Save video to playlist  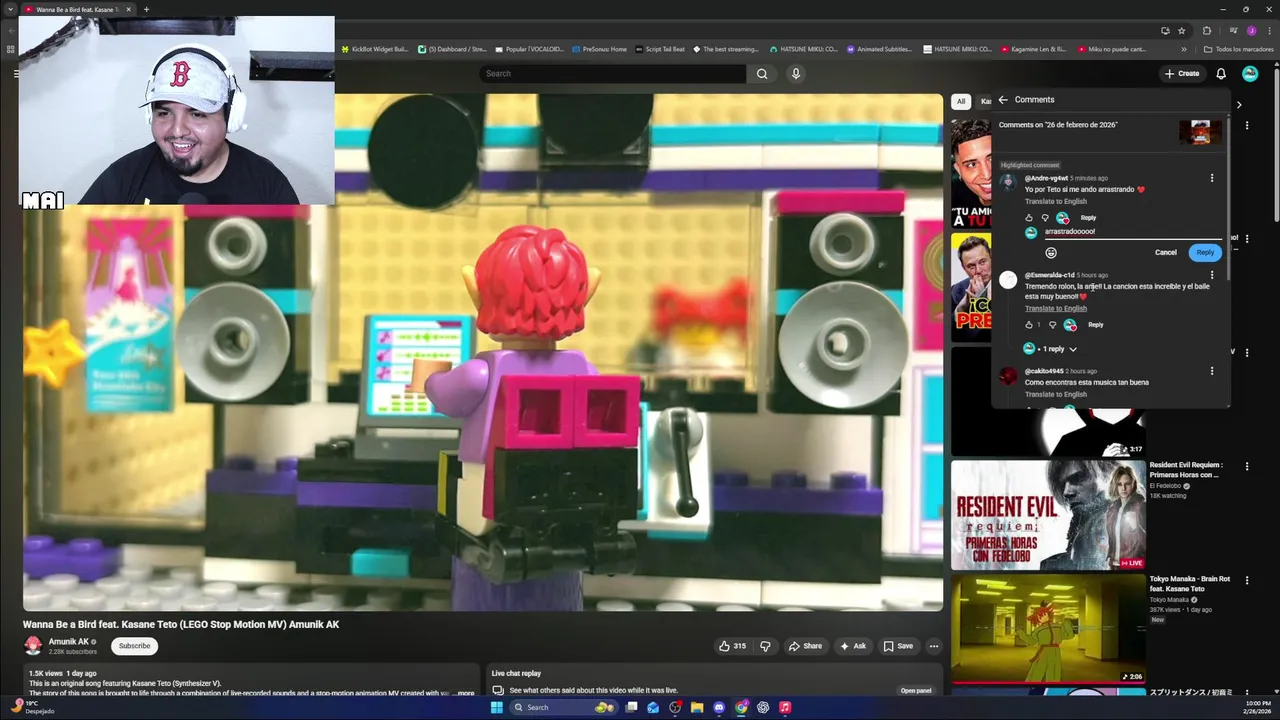coord(898,646)
